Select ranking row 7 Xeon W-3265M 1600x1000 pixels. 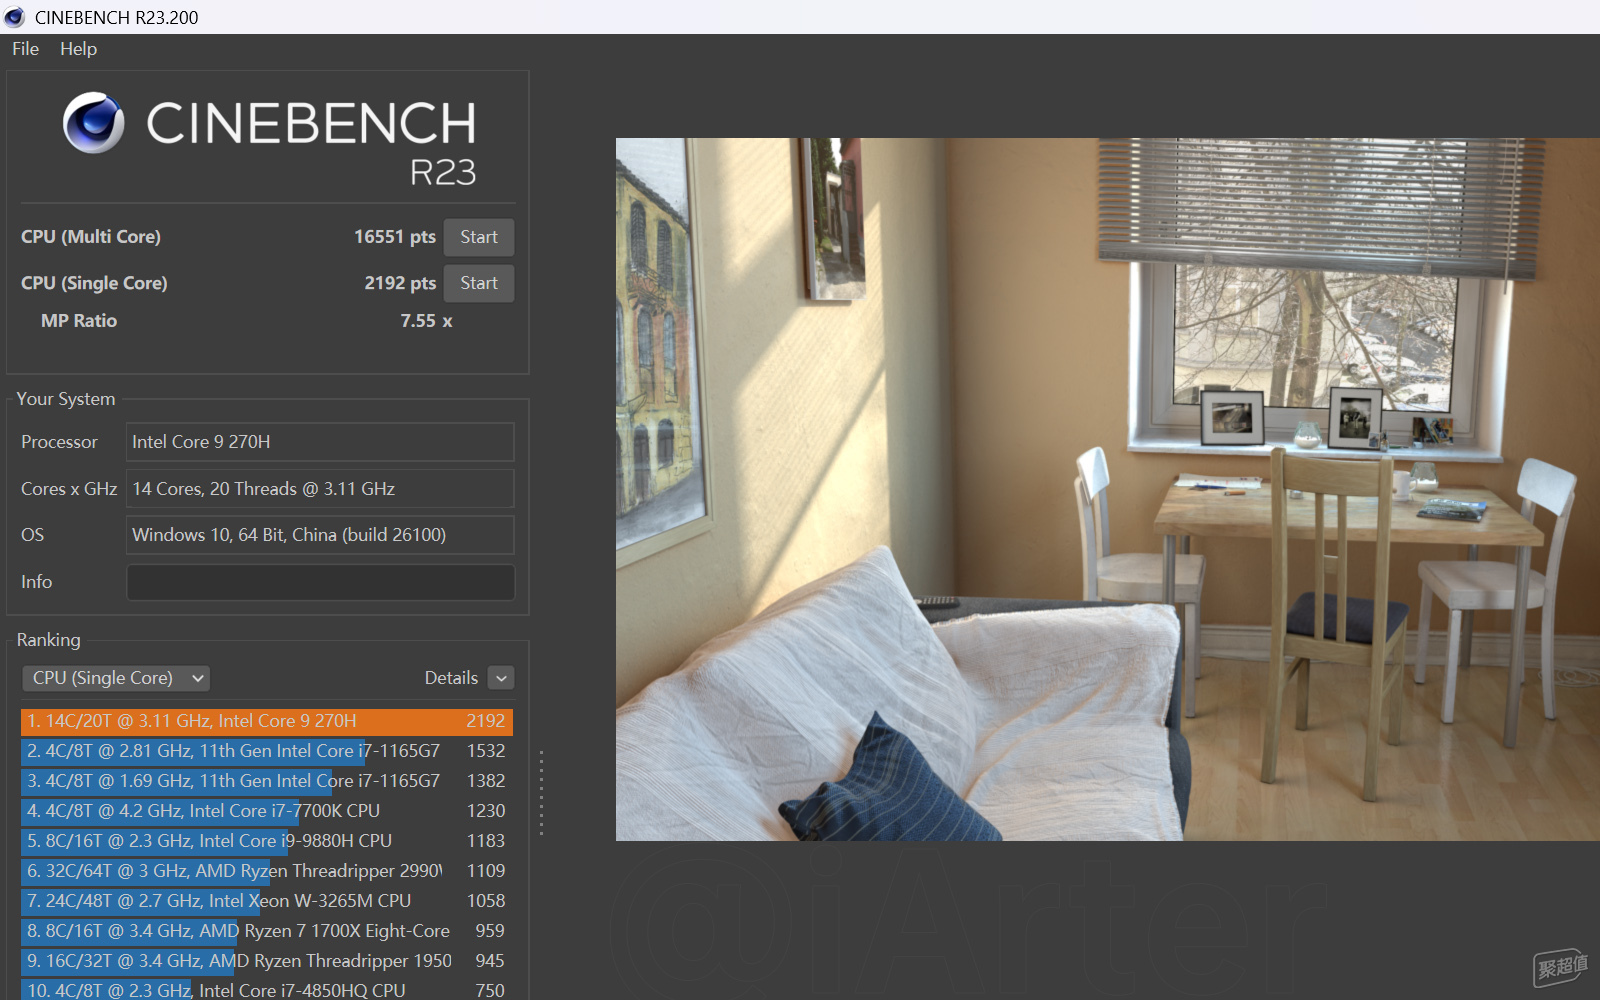[x=267, y=901]
